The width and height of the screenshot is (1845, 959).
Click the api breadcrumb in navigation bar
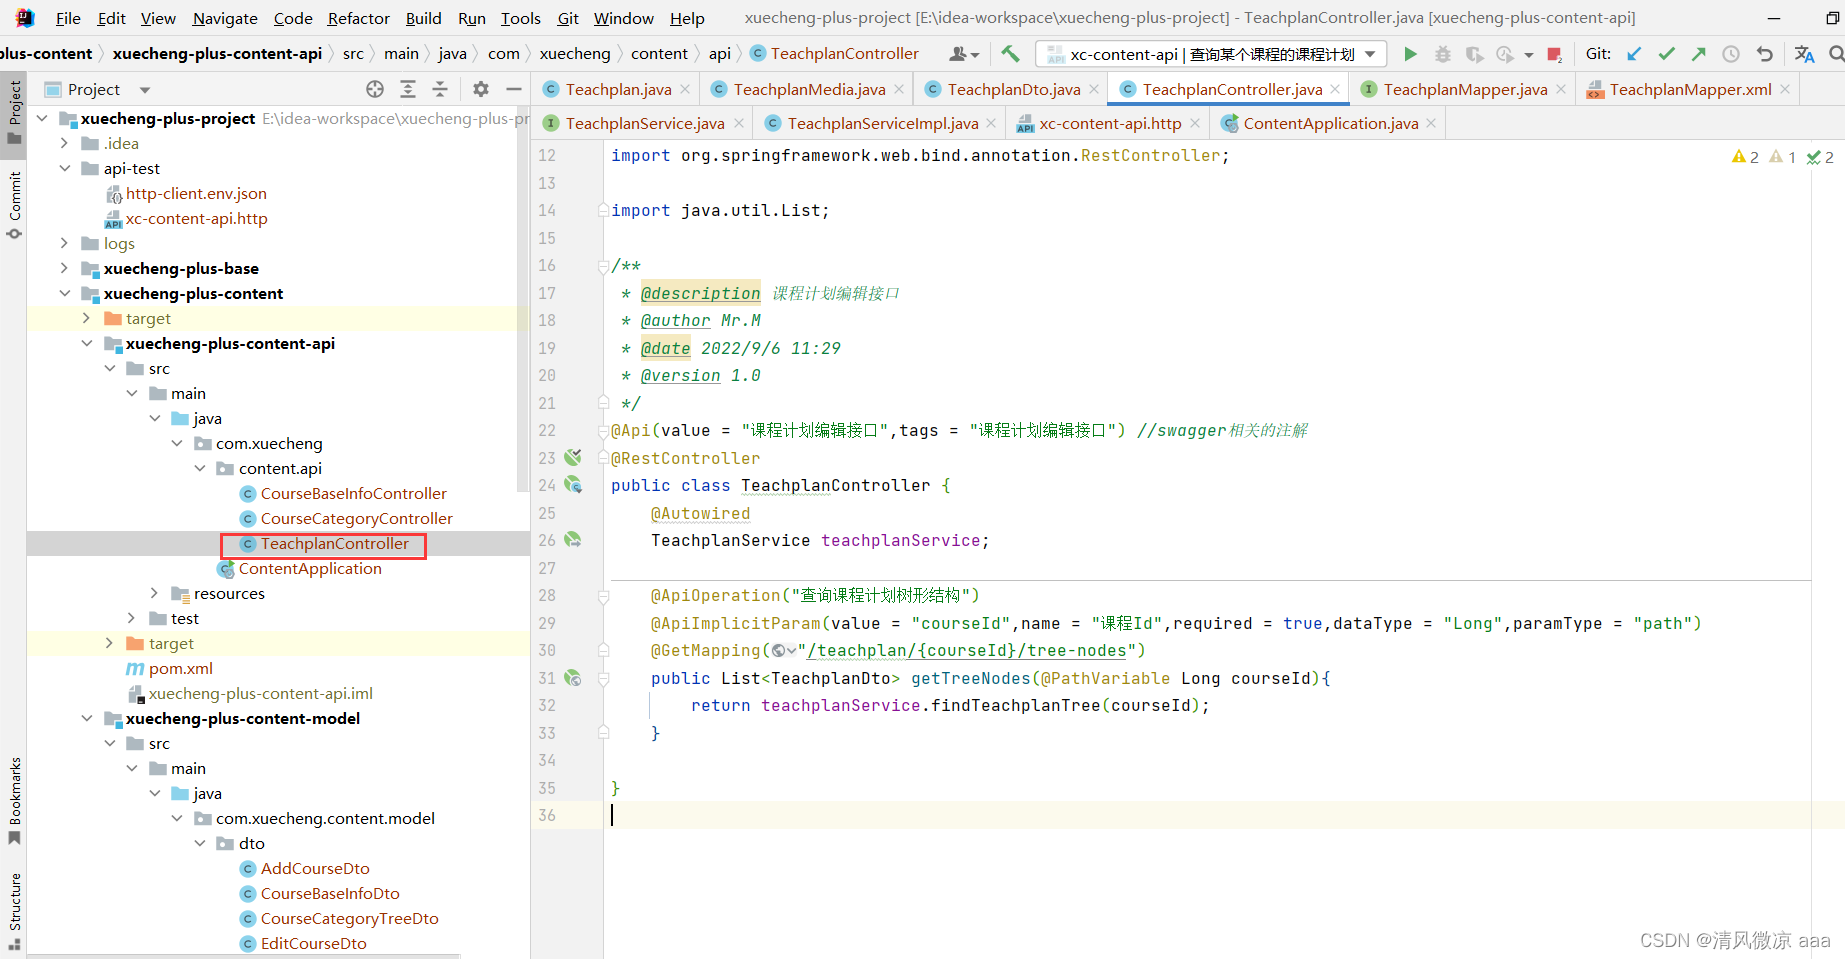[720, 53]
